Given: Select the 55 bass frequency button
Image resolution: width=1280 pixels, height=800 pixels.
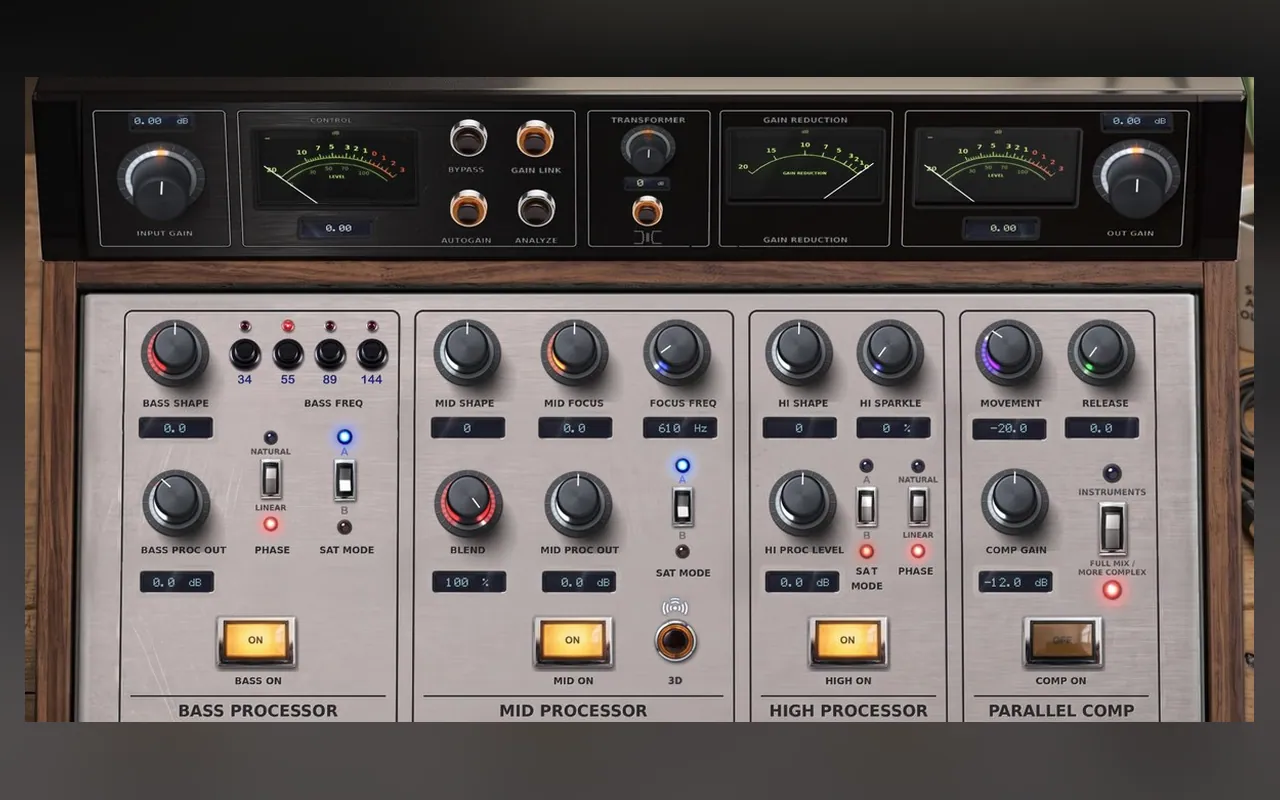Looking at the screenshot, I should click(288, 353).
